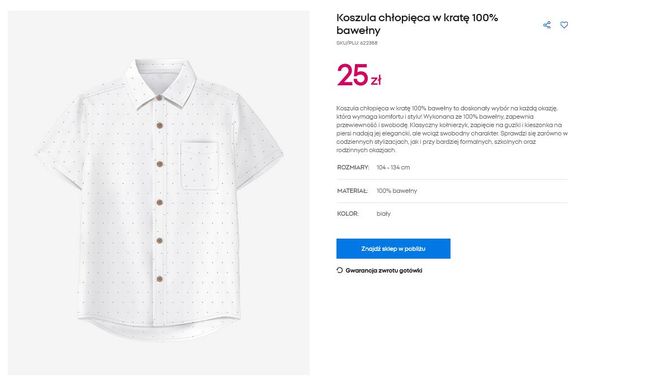Click the 104 - 134 cm size value
This screenshot has width=664, height=383.
pos(393,167)
